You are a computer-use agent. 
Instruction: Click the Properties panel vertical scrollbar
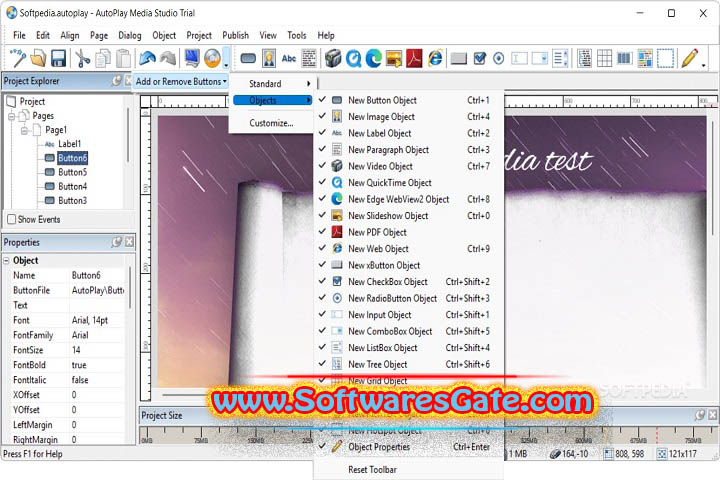tap(130, 288)
